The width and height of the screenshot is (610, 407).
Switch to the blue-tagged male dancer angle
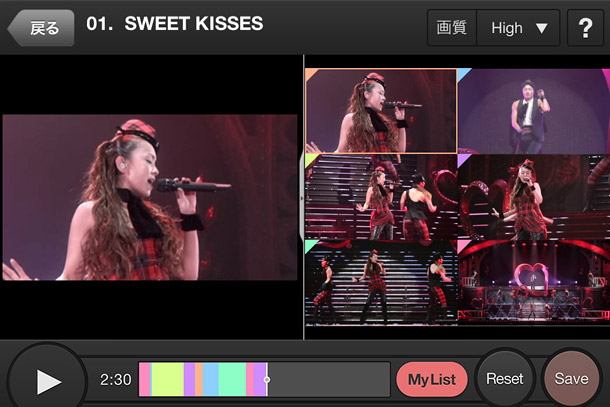pyautogui.click(x=533, y=110)
